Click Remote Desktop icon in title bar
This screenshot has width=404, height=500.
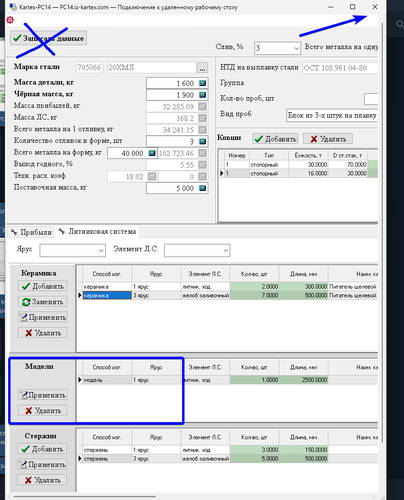click(x=13, y=7)
